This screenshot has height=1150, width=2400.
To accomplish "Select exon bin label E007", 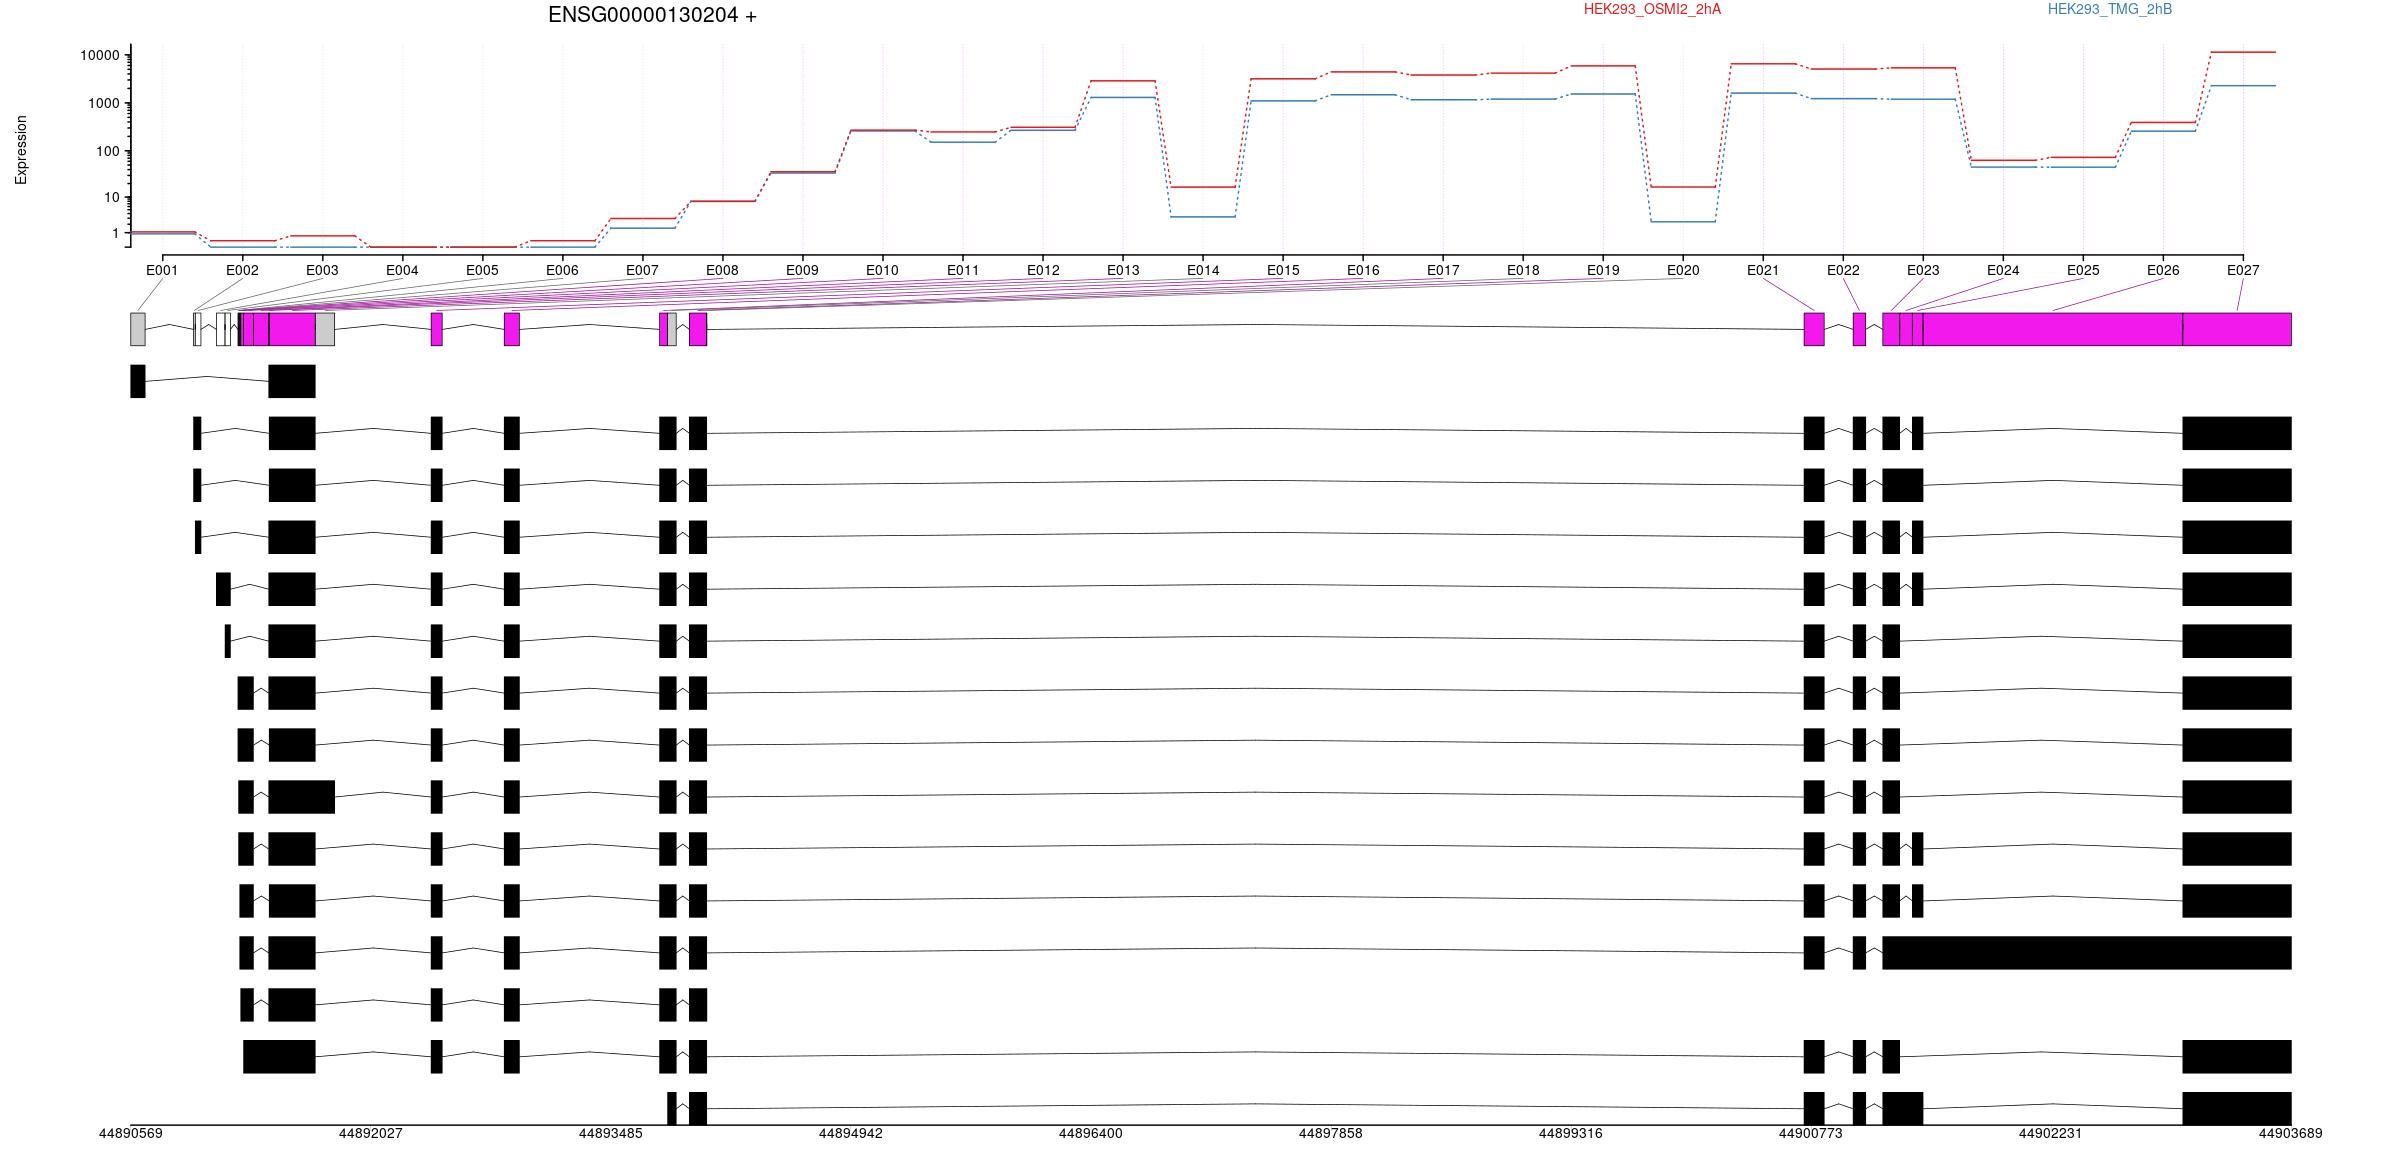I will 642,270.
